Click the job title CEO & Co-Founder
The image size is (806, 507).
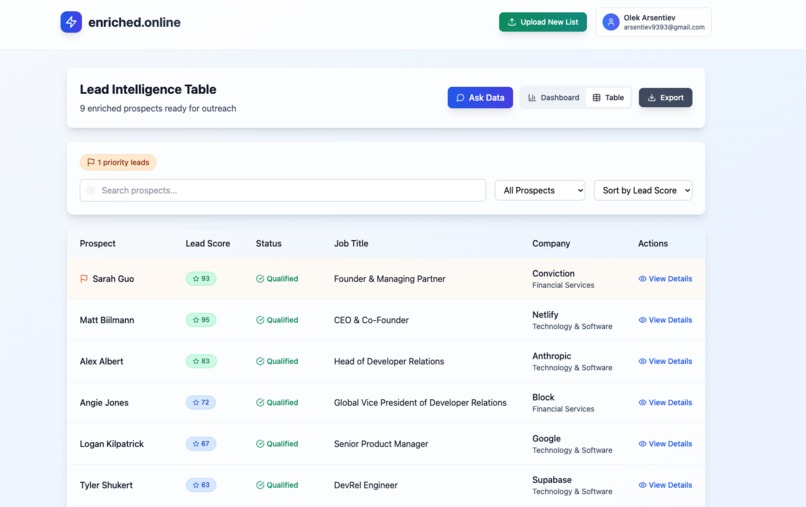(x=371, y=320)
